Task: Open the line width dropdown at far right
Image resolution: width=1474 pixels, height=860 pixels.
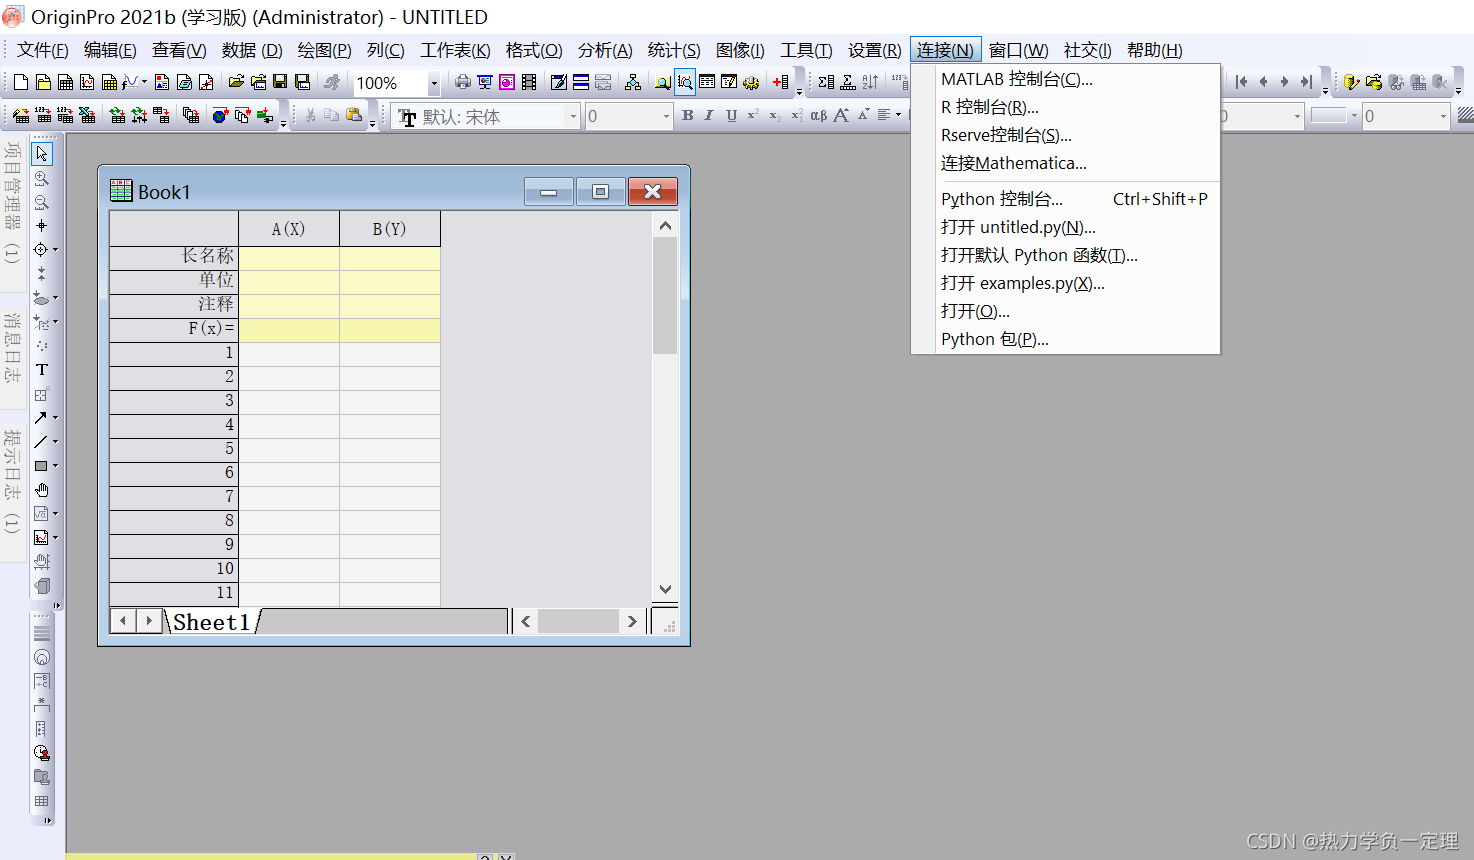Action: (x=1443, y=117)
